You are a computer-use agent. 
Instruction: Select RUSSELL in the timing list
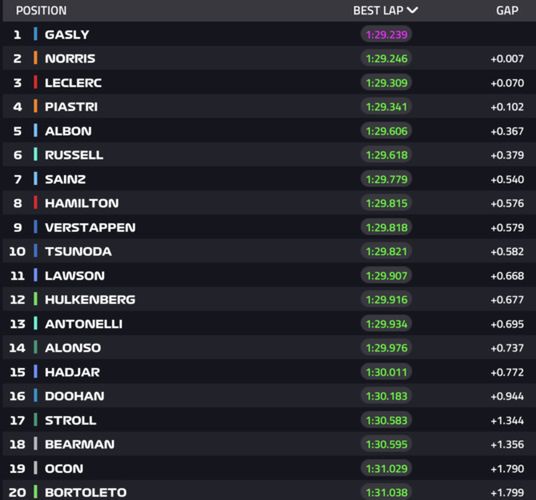pos(74,155)
